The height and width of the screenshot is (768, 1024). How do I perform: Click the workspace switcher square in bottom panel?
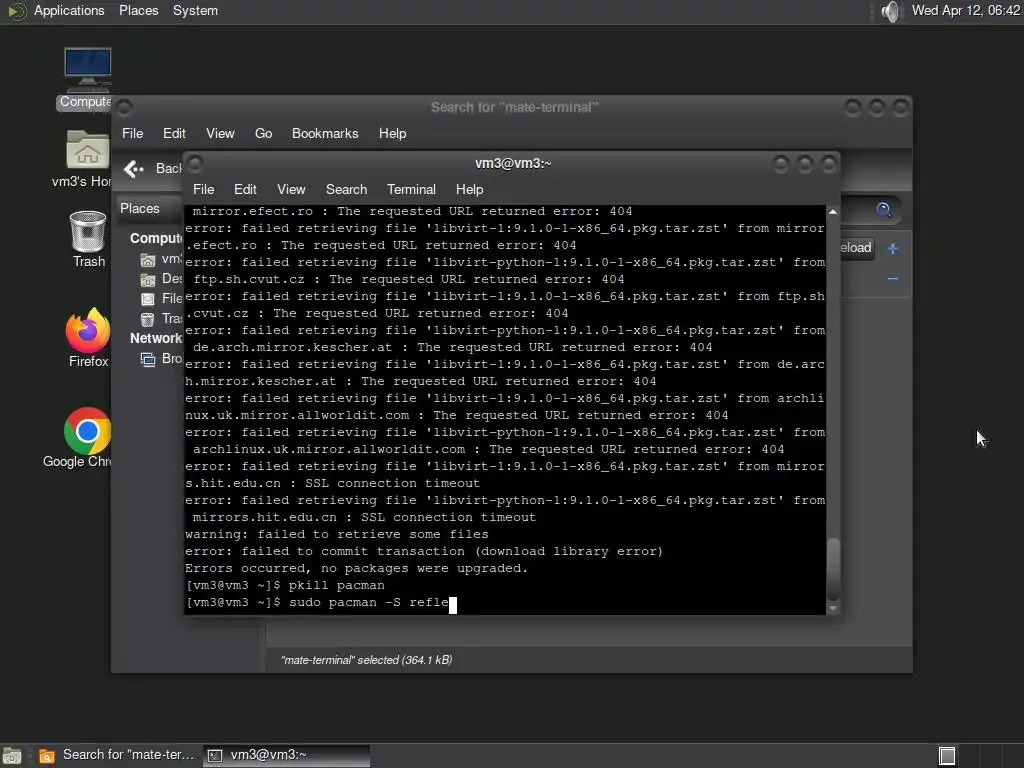(947, 756)
